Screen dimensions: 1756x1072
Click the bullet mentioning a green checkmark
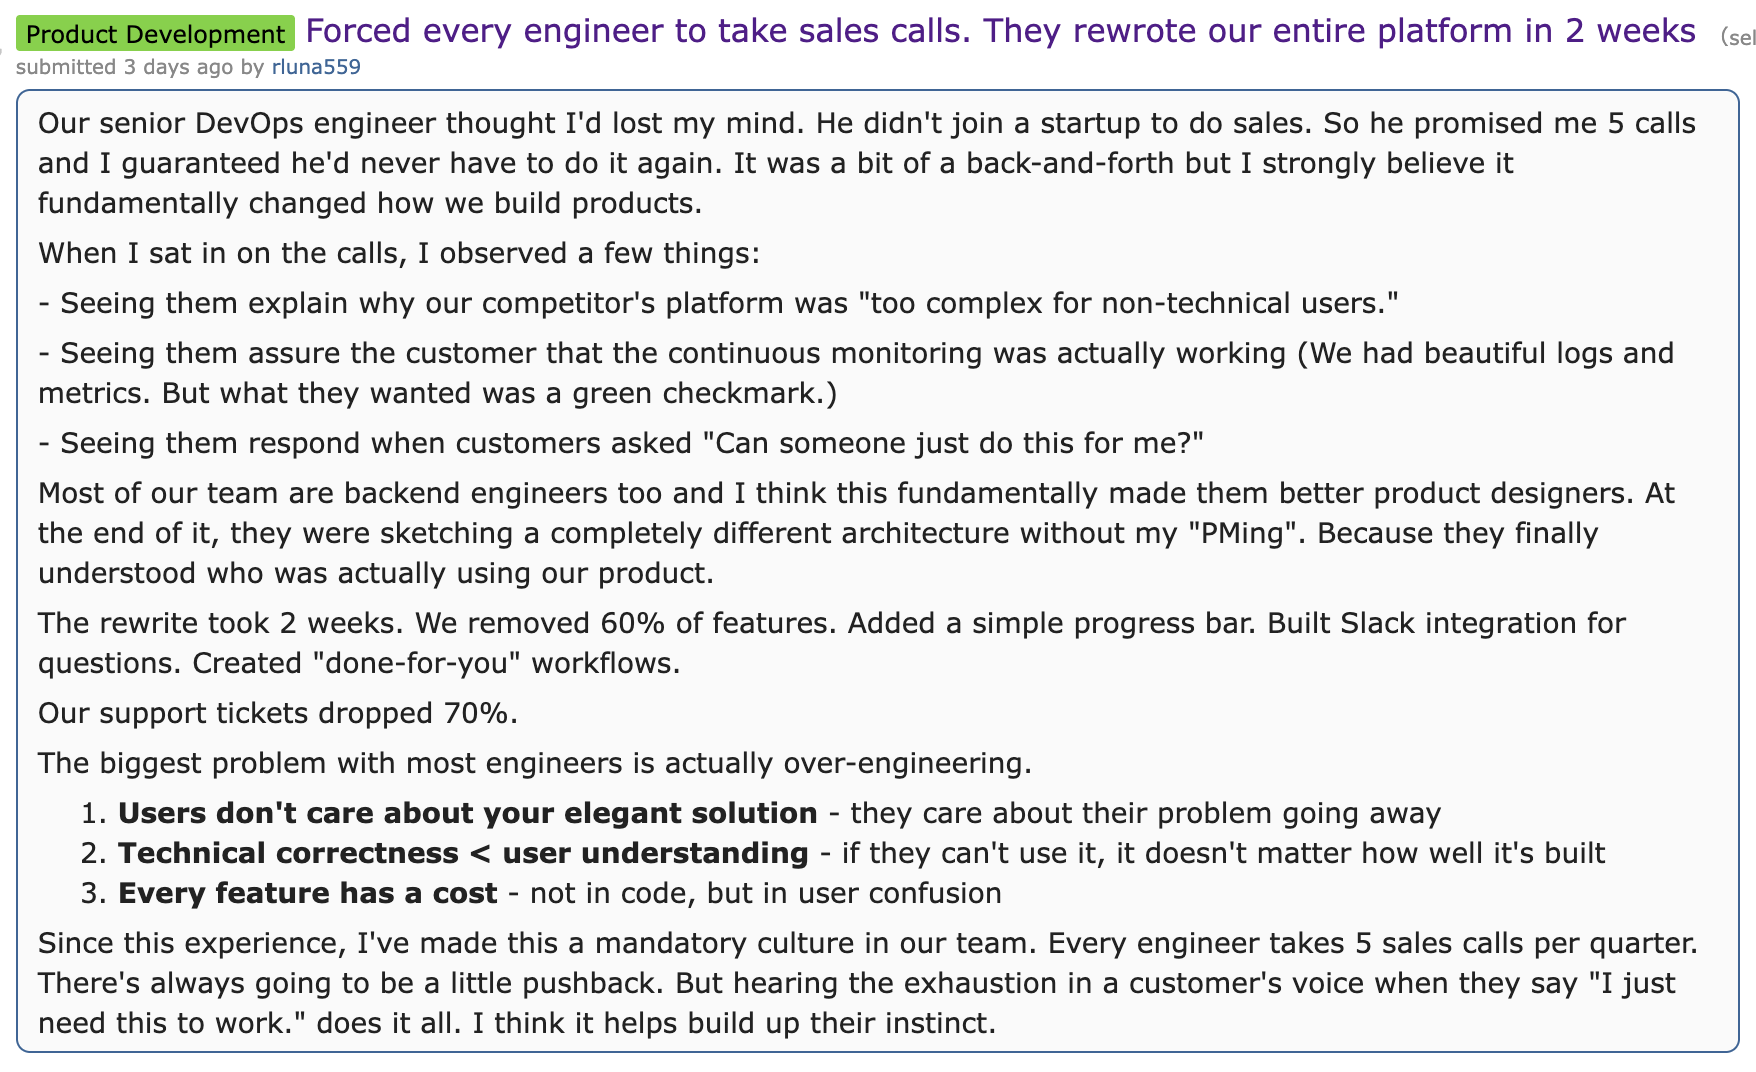coord(856,373)
